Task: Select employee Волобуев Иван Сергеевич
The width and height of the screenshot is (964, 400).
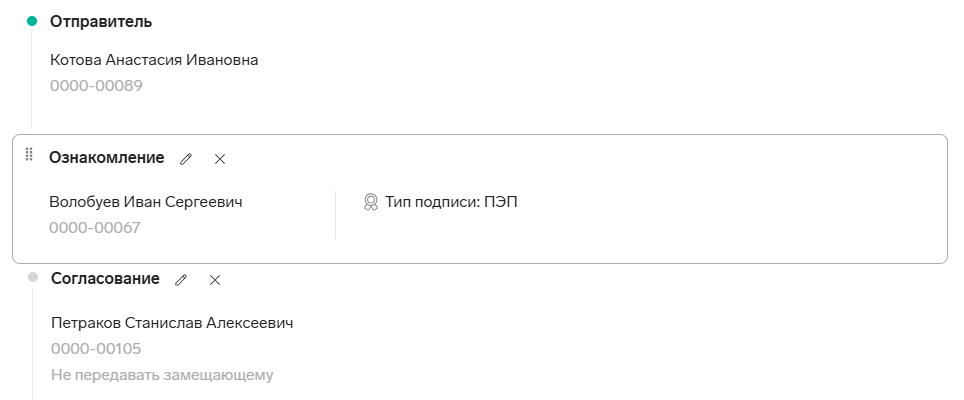Action: [x=146, y=202]
